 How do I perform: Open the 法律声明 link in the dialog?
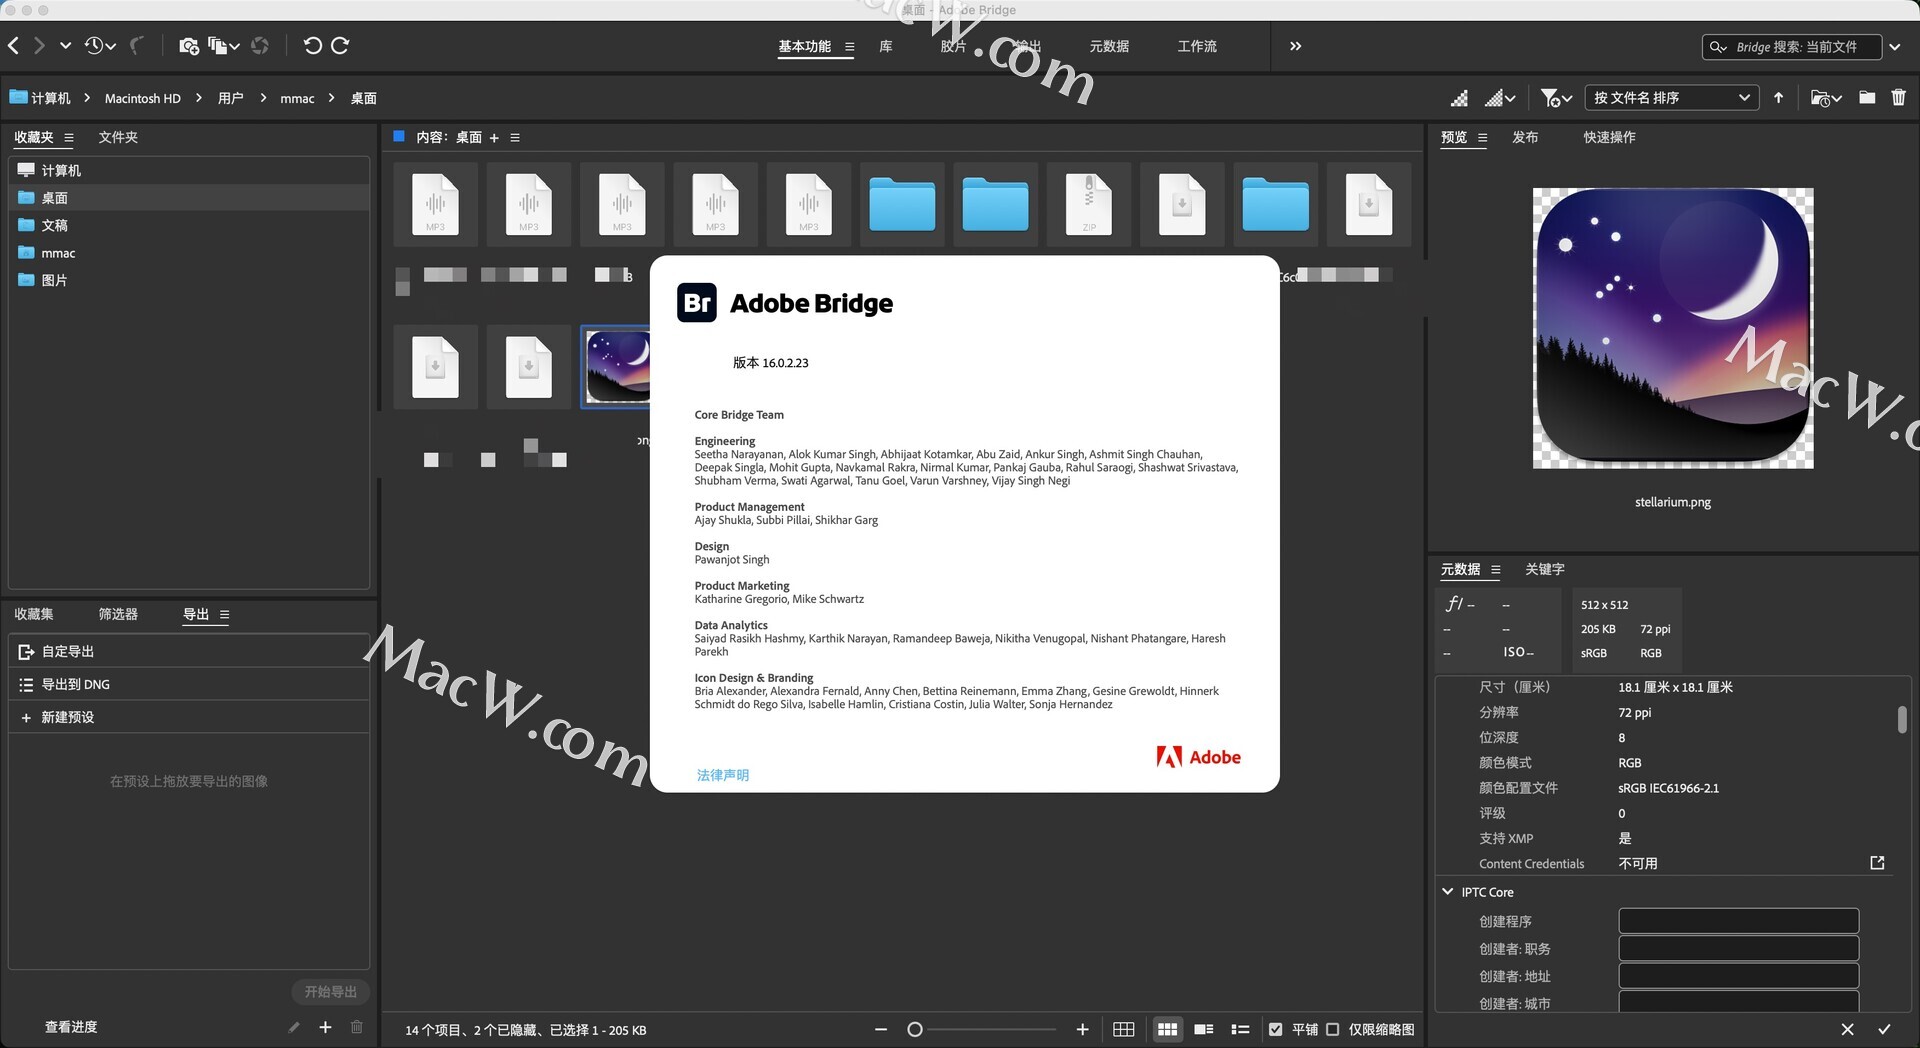(722, 775)
